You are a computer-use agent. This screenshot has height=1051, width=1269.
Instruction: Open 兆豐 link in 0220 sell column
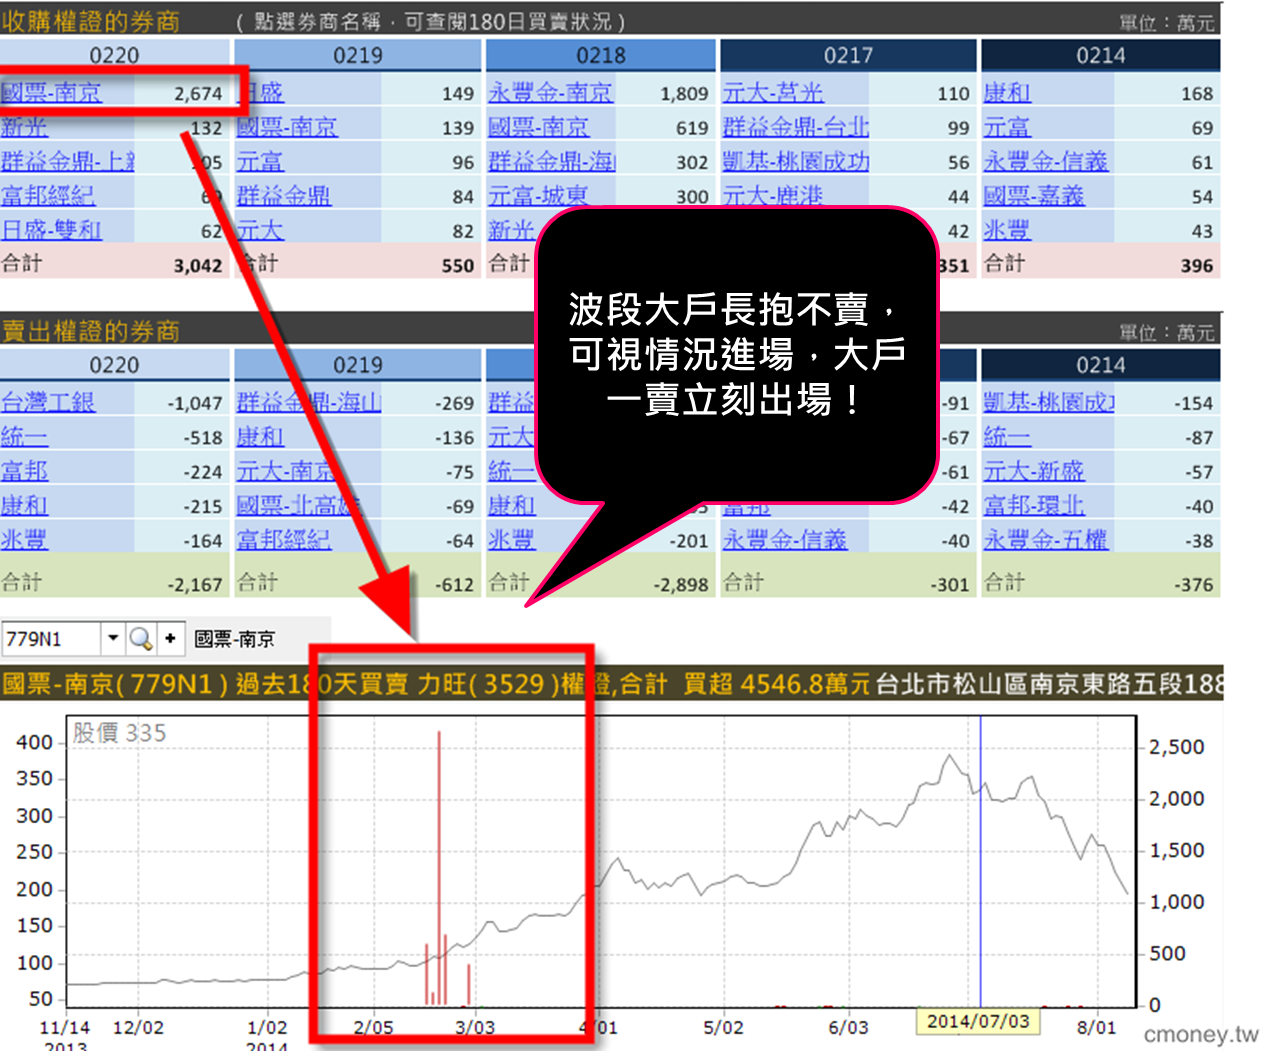(25, 540)
